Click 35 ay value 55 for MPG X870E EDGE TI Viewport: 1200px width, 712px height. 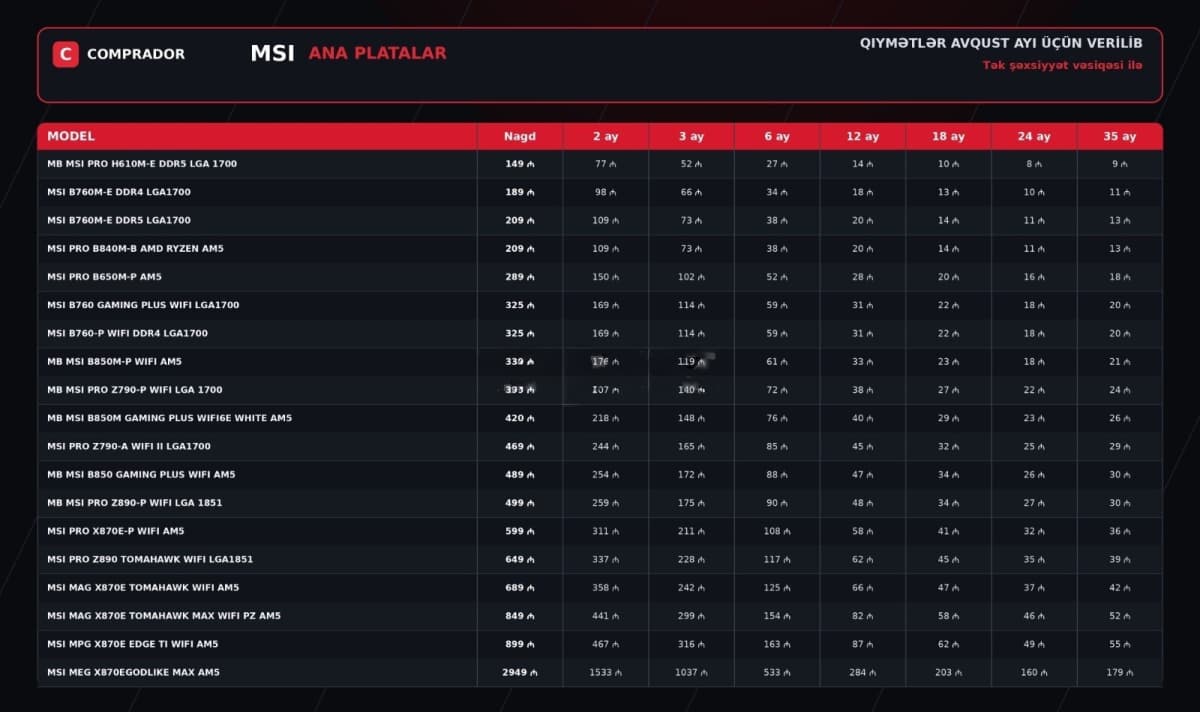(x=1120, y=644)
